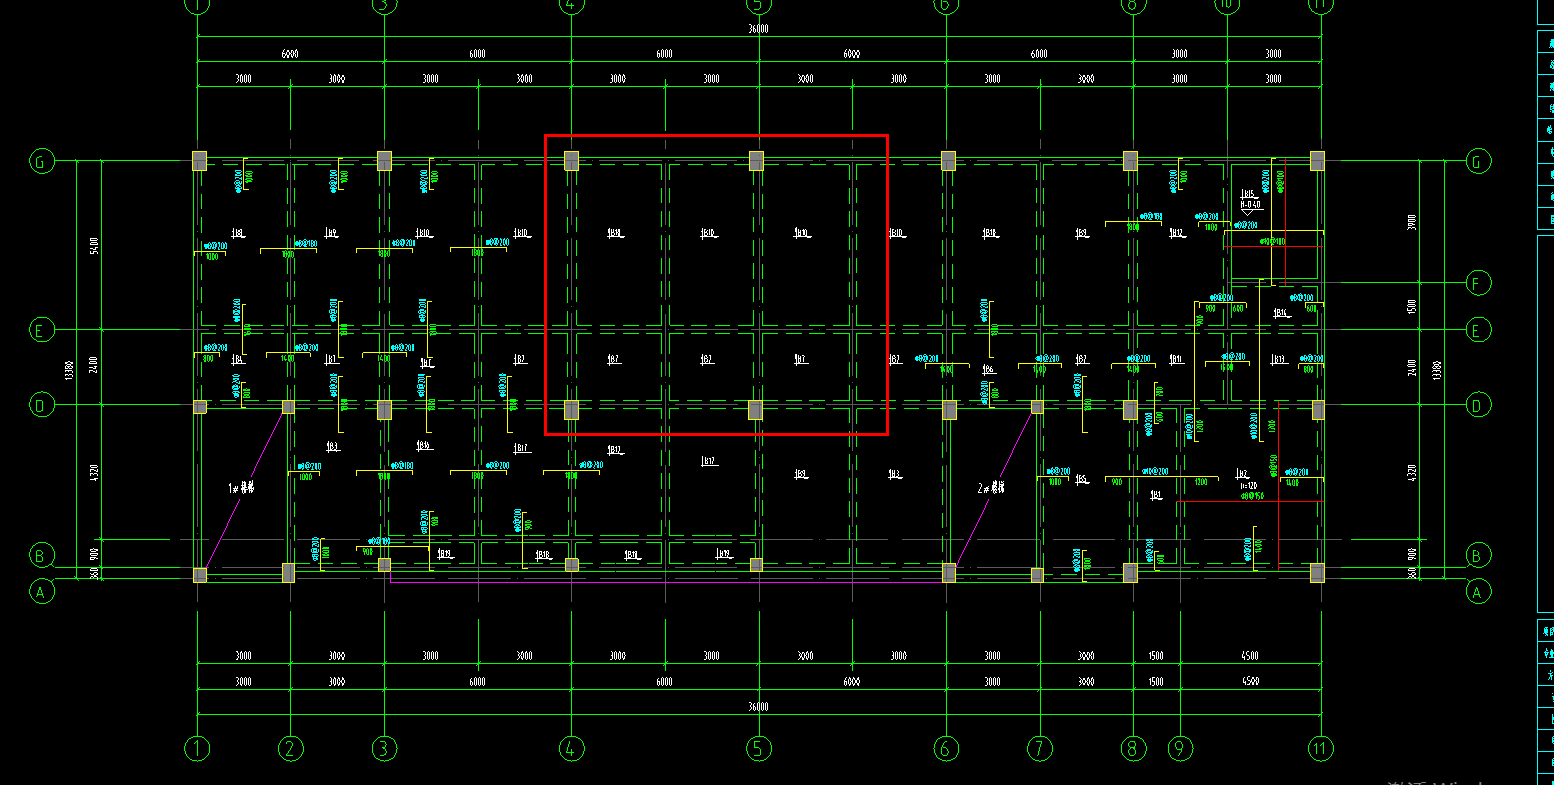Select the column at axes D and 11
Image resolution: width=1554 pixels, height=785 pixels.
[1318, 410]
